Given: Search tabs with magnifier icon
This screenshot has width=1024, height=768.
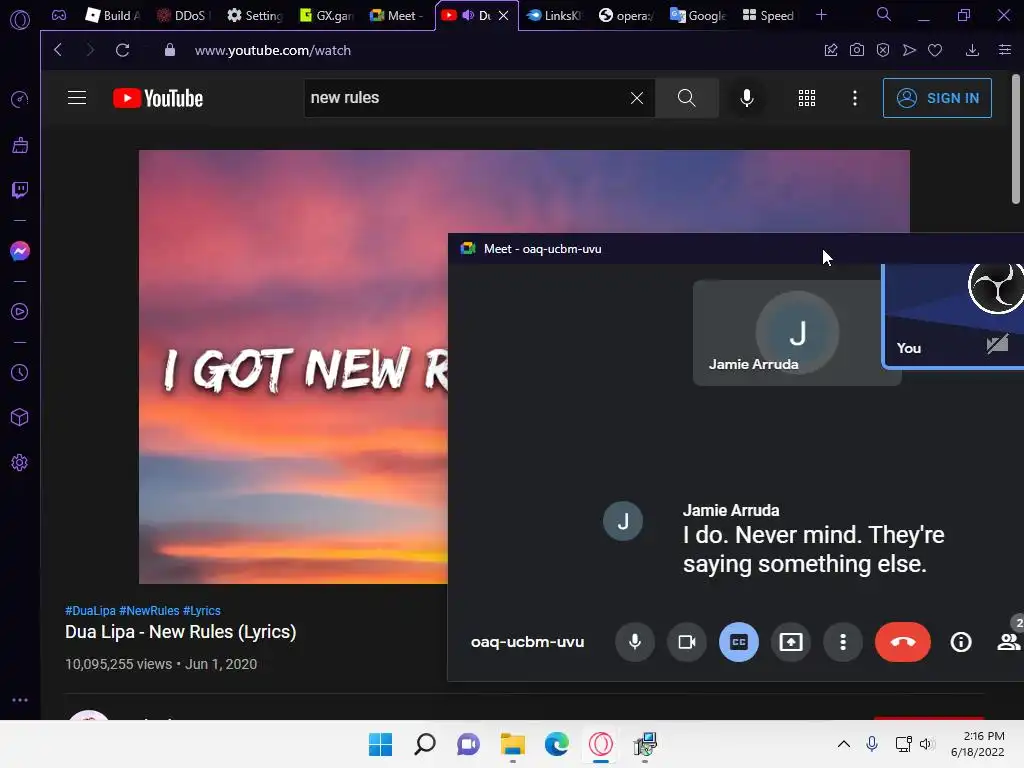Looking at the screenshot, I should pos(884,14).
